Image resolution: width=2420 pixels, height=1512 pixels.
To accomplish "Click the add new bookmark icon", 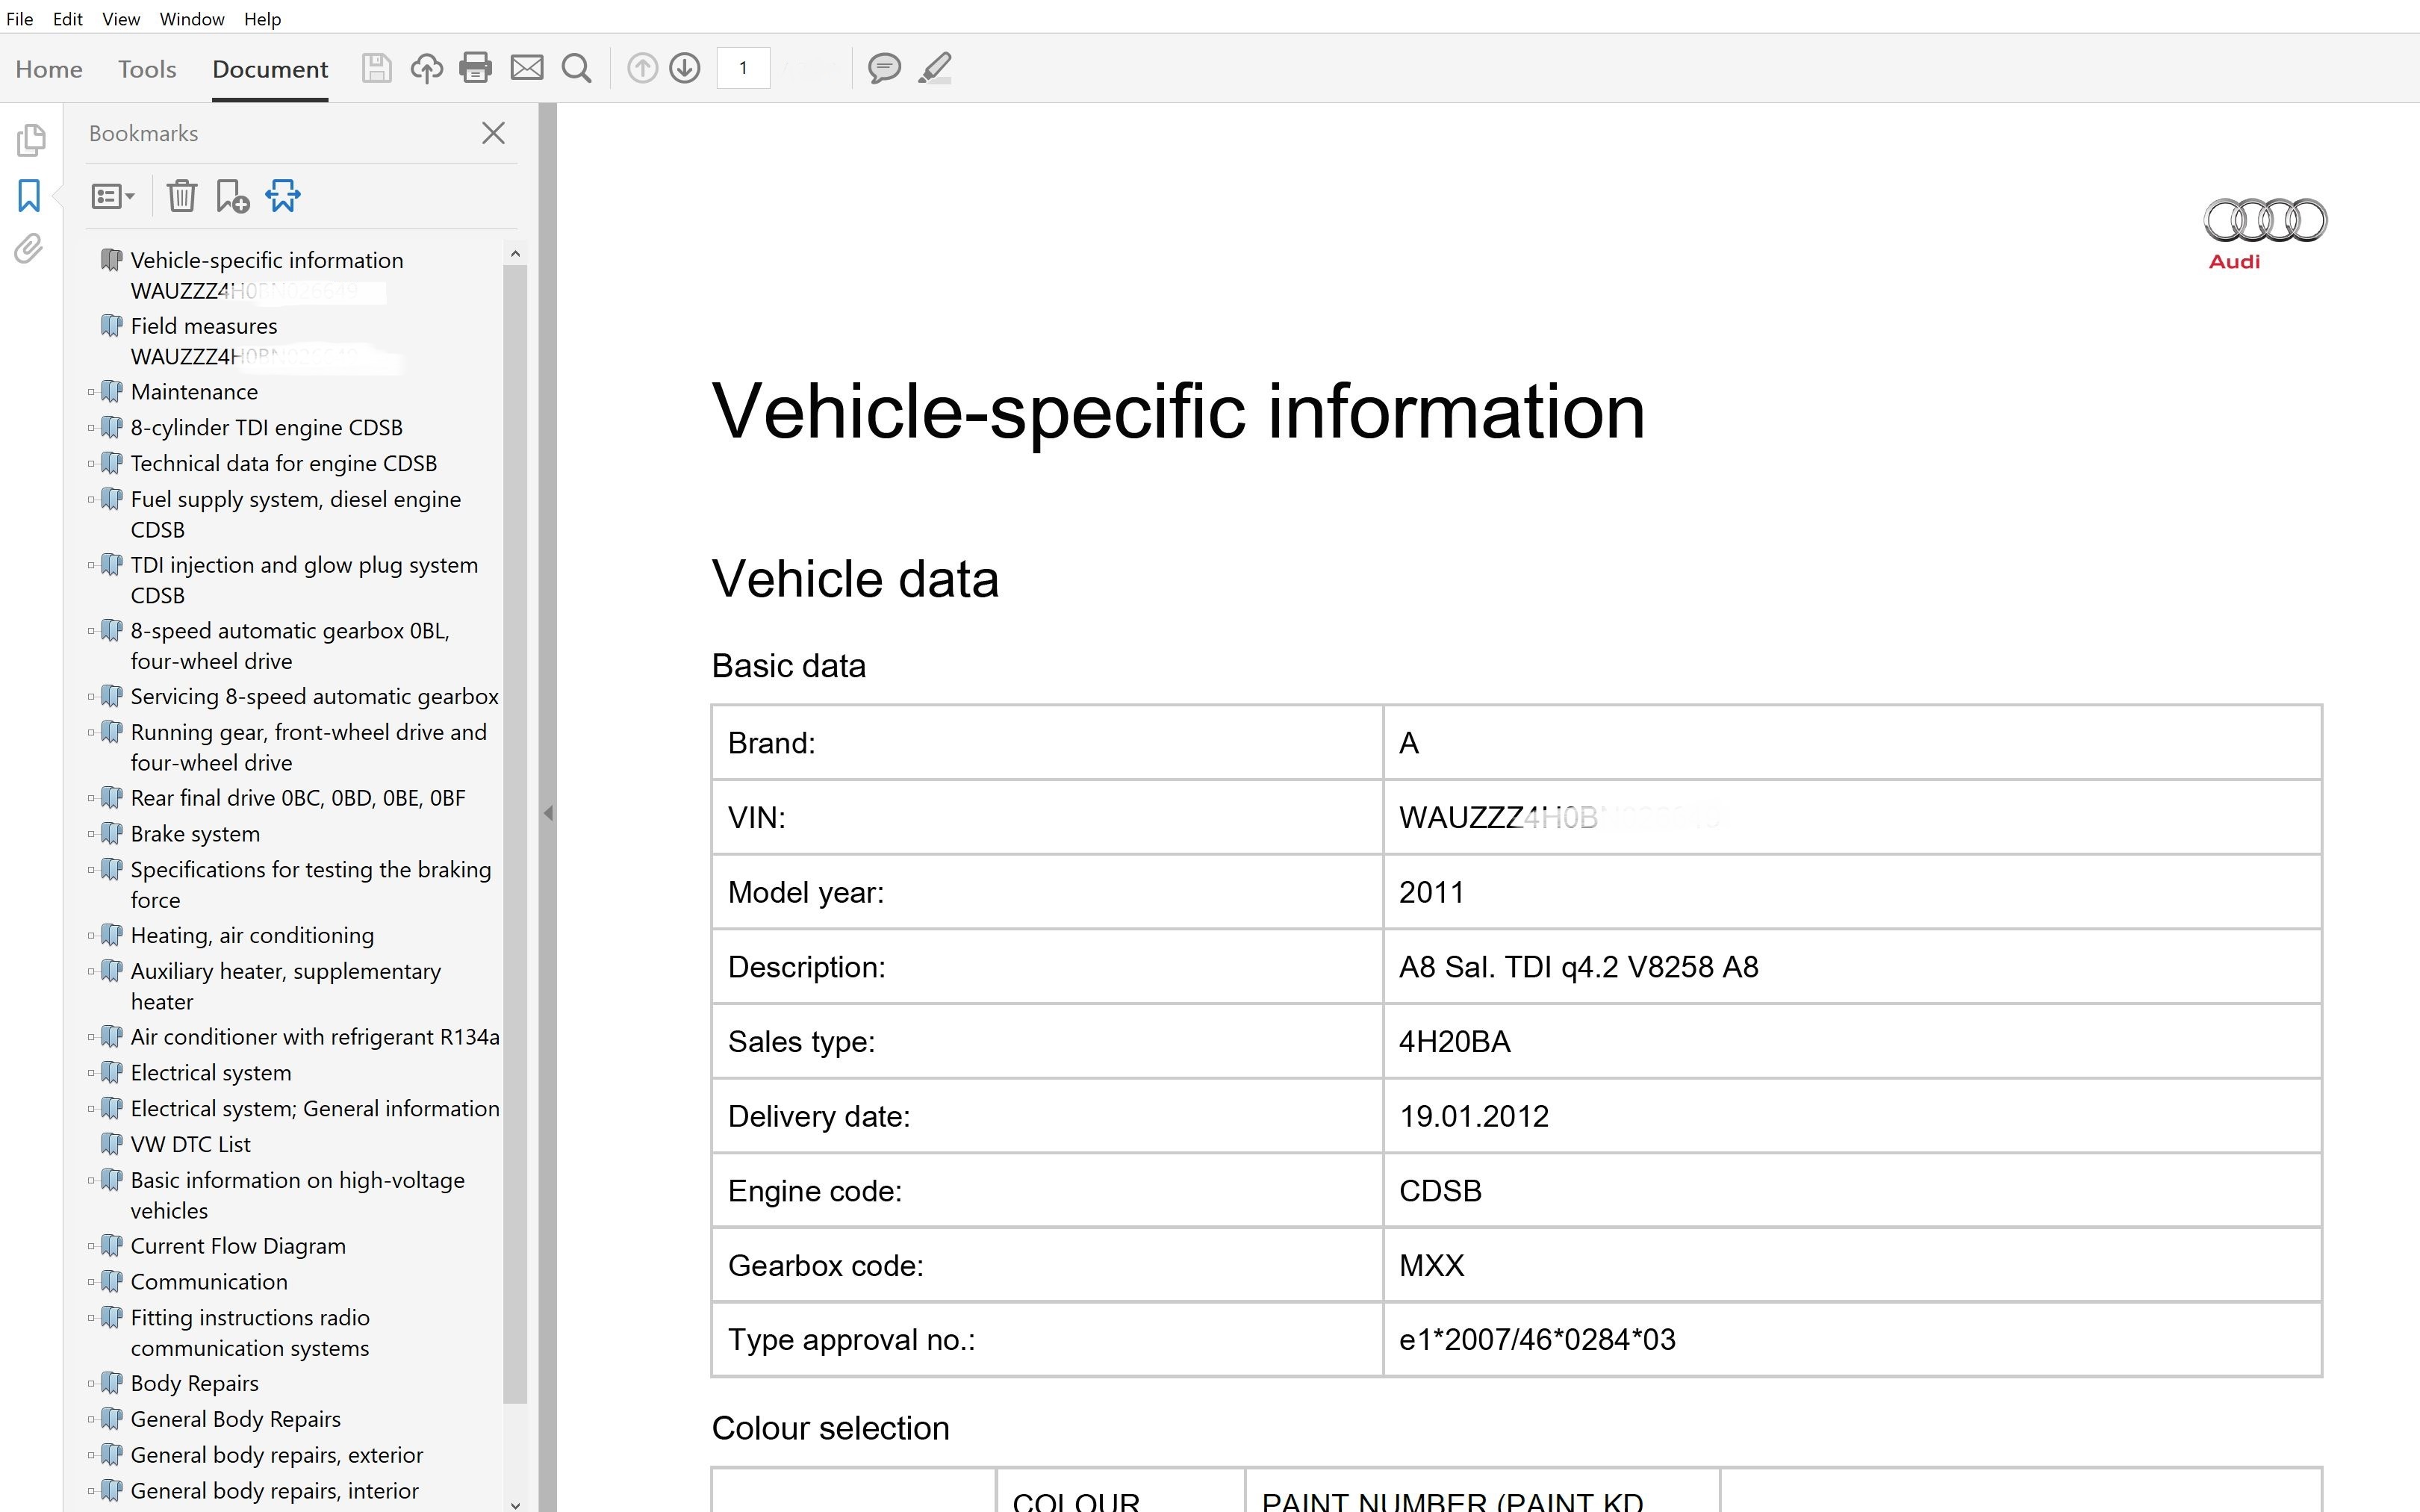I will 232,196.
